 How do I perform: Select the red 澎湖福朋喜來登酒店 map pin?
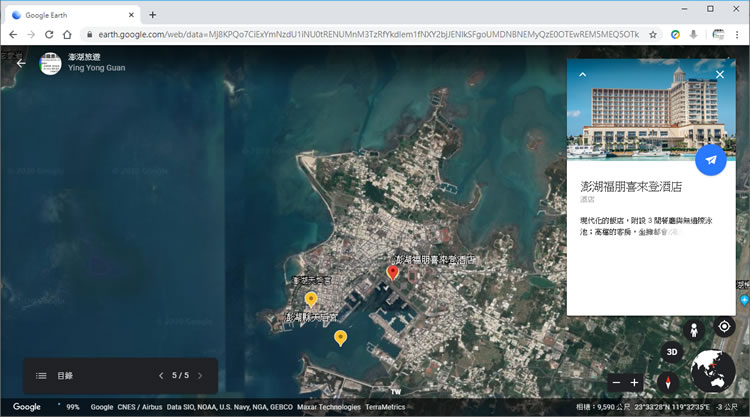pos(392,273)
